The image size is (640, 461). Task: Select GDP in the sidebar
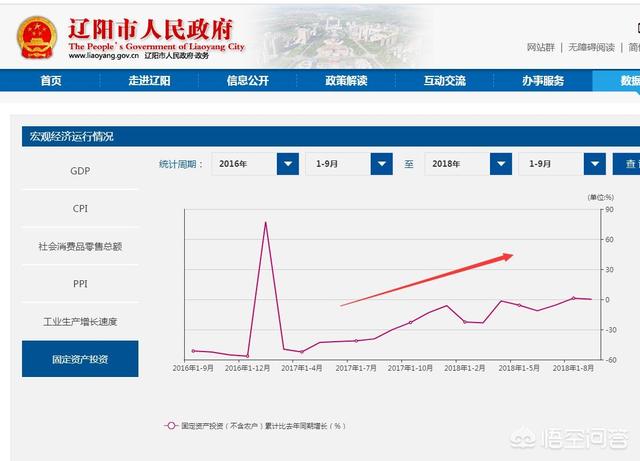point(80,171)
